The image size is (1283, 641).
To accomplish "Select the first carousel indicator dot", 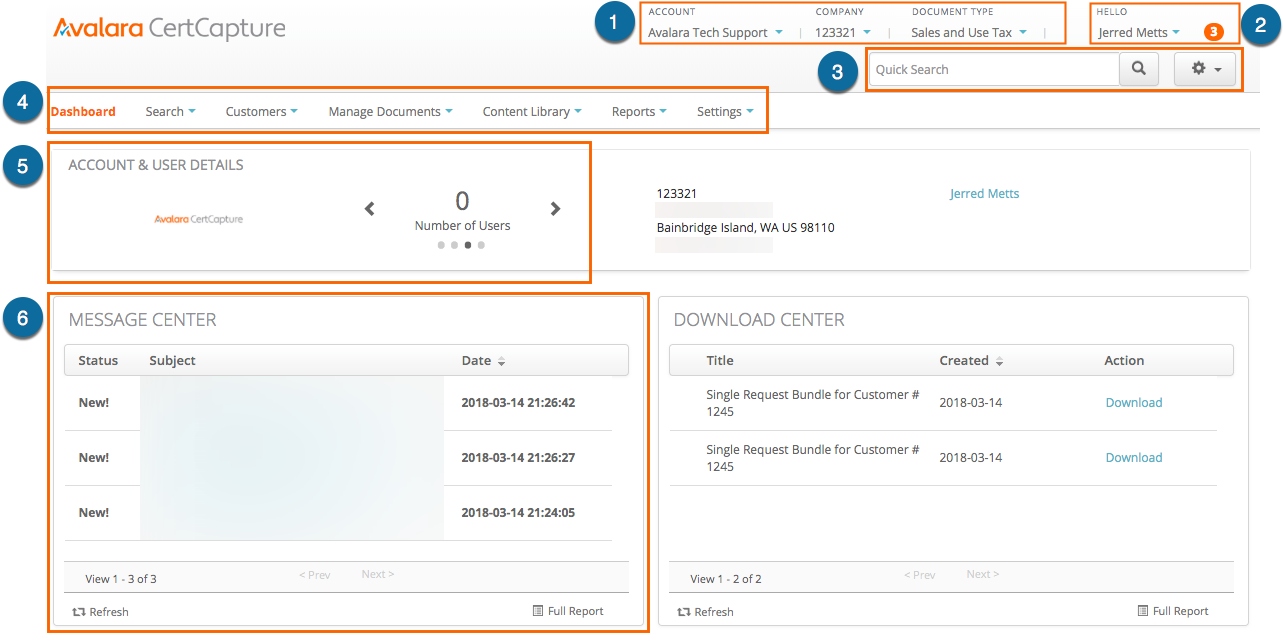I will pyautogui.click(x=441, y=245).
